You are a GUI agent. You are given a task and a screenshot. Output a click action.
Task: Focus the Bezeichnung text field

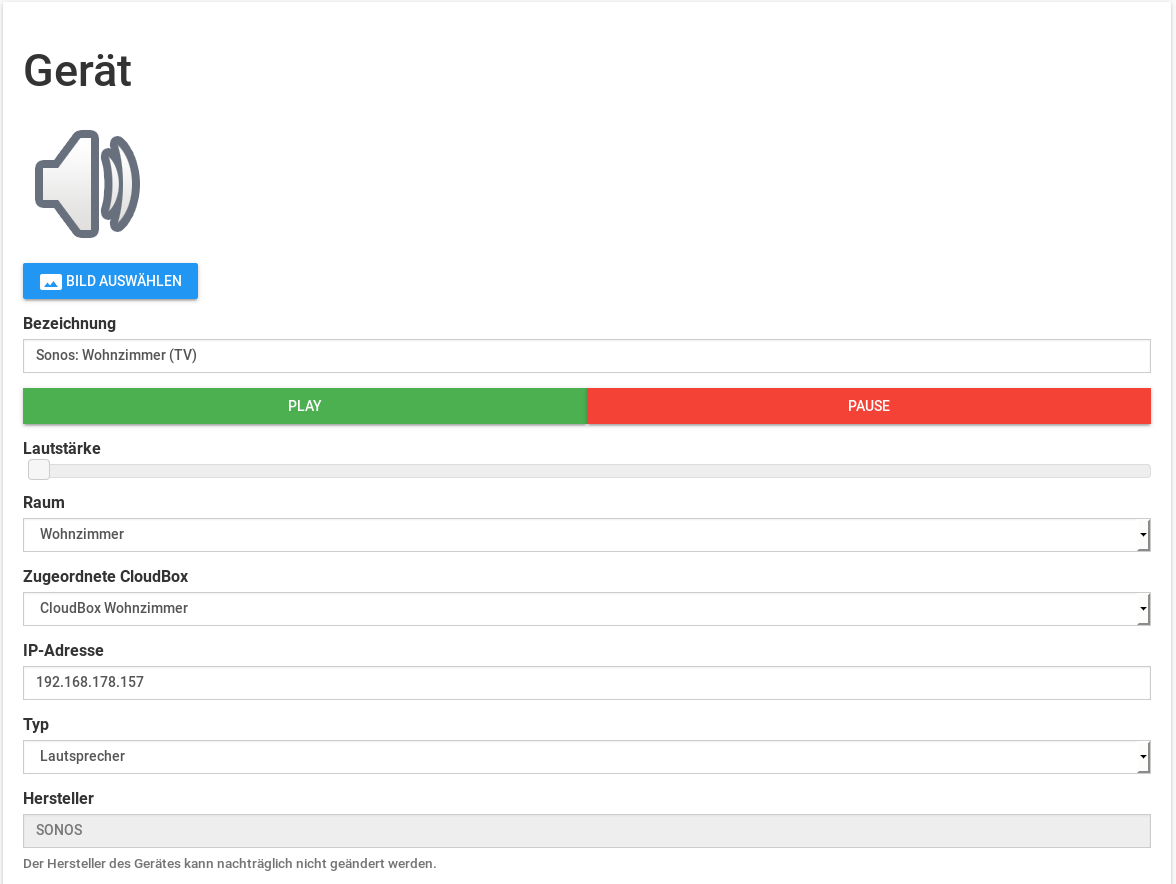(x=586, y=356)
